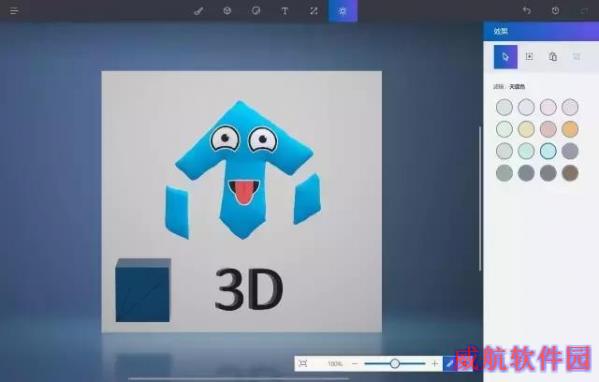Toggle 2D pencil view mode
The image size is (599, 382).
click(450, 364)
